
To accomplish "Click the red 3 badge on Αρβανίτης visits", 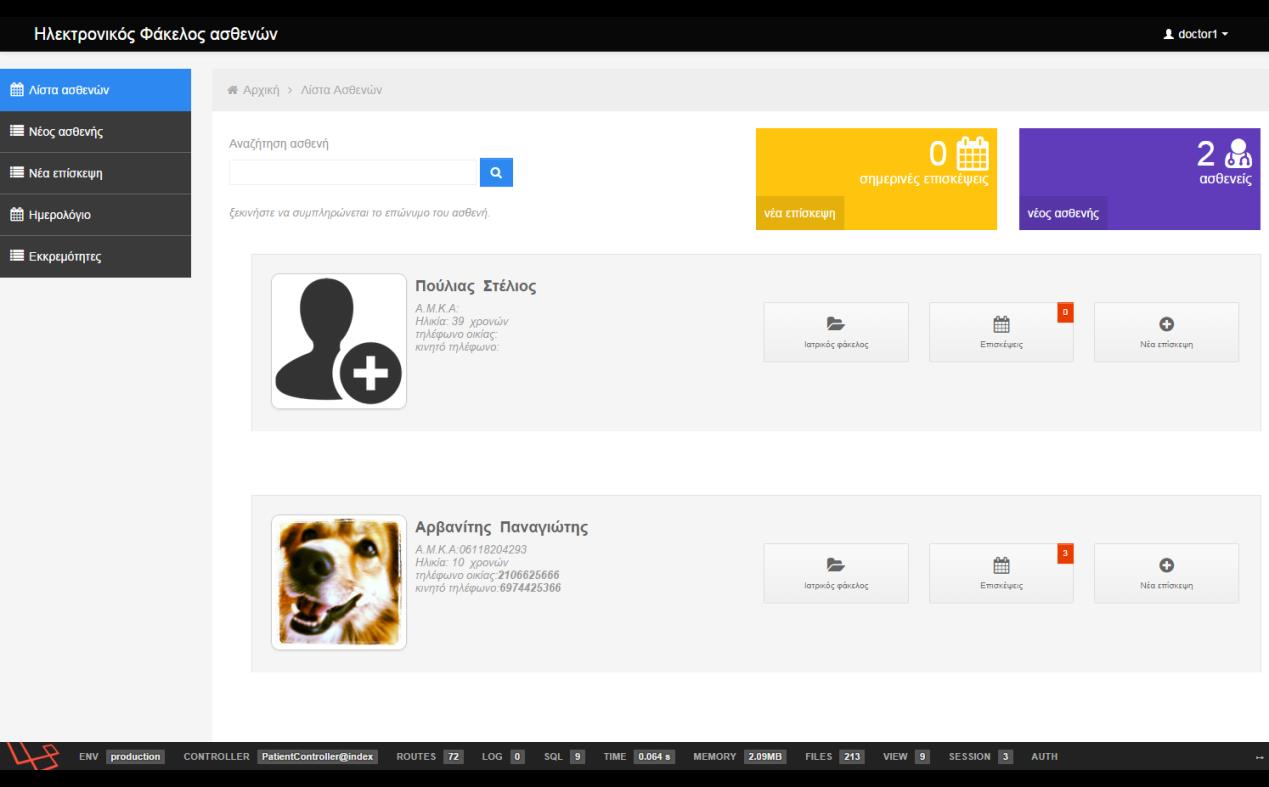I will [1065, 553].
